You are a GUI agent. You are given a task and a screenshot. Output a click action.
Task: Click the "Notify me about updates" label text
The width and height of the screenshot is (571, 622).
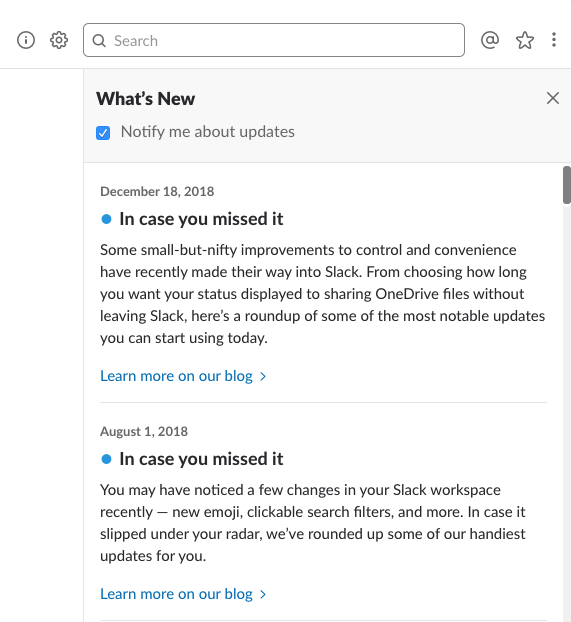(208, 132)
